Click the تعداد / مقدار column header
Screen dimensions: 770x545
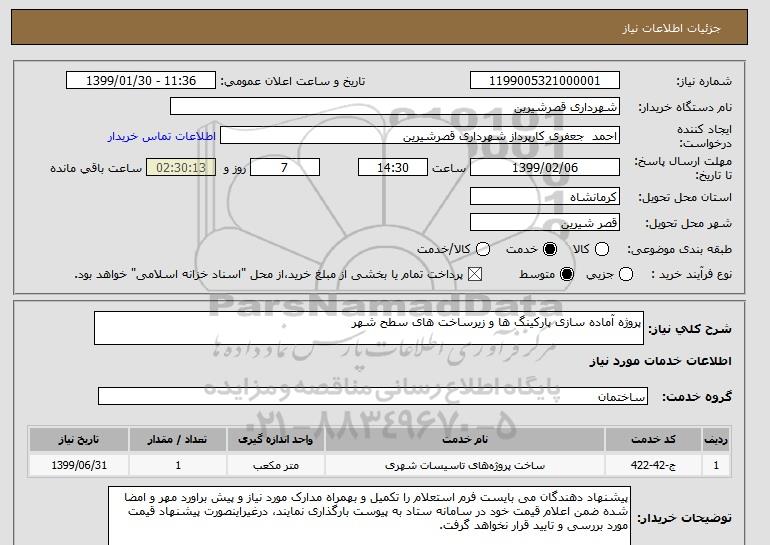178,439
